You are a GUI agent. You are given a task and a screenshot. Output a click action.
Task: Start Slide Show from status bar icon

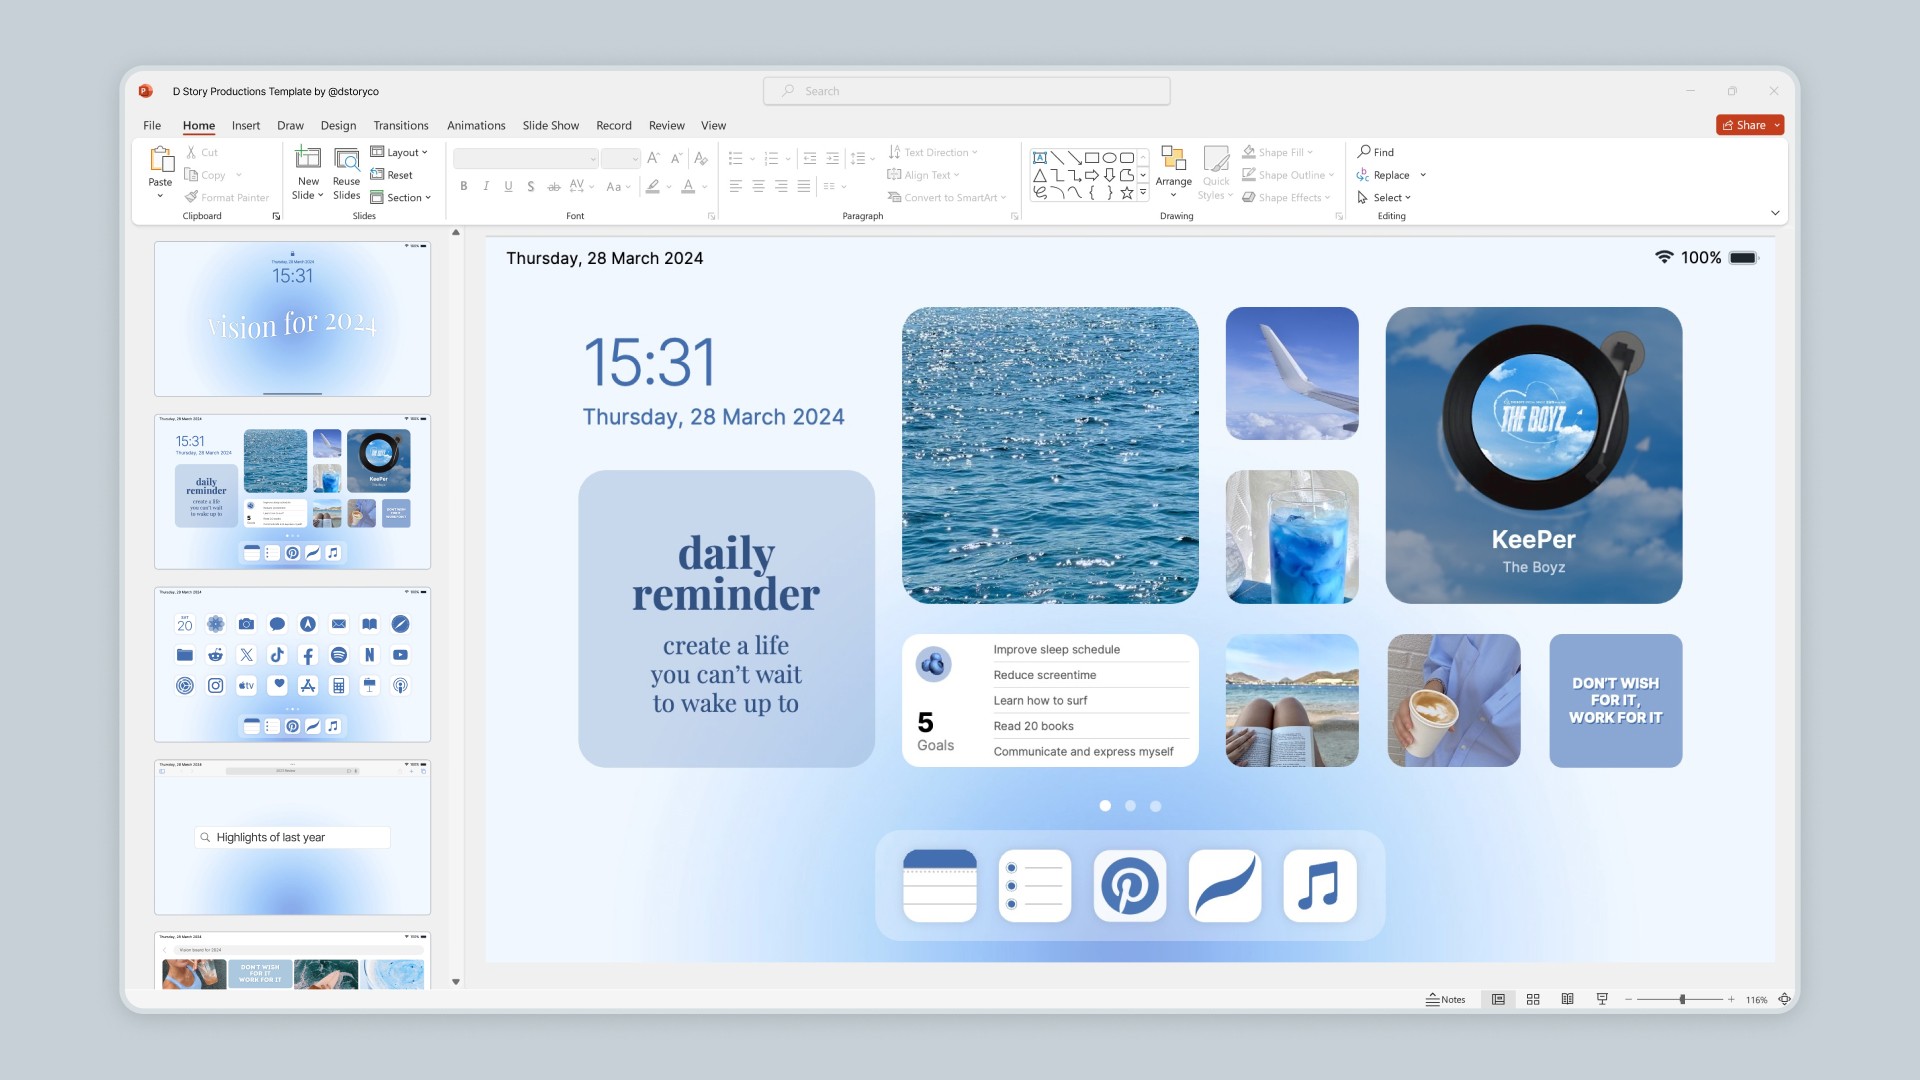[x=1602, y=999]
